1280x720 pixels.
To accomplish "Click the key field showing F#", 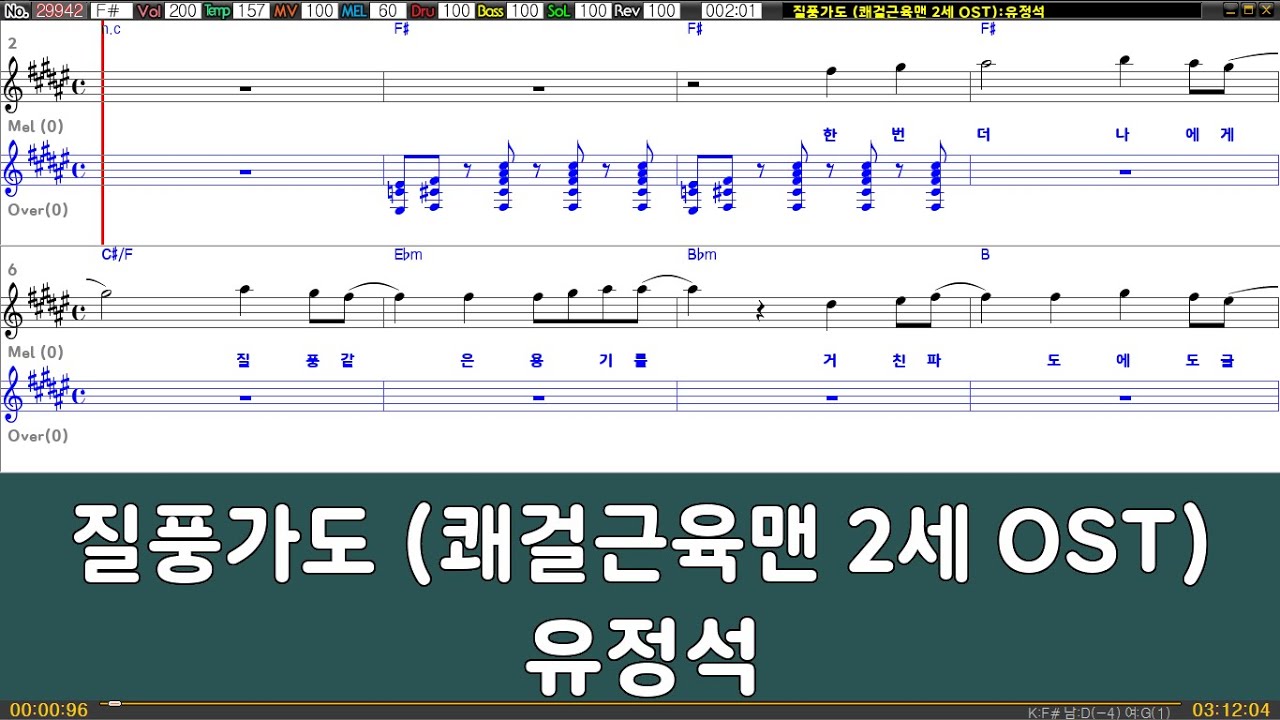I will click(x=110, y=11).
